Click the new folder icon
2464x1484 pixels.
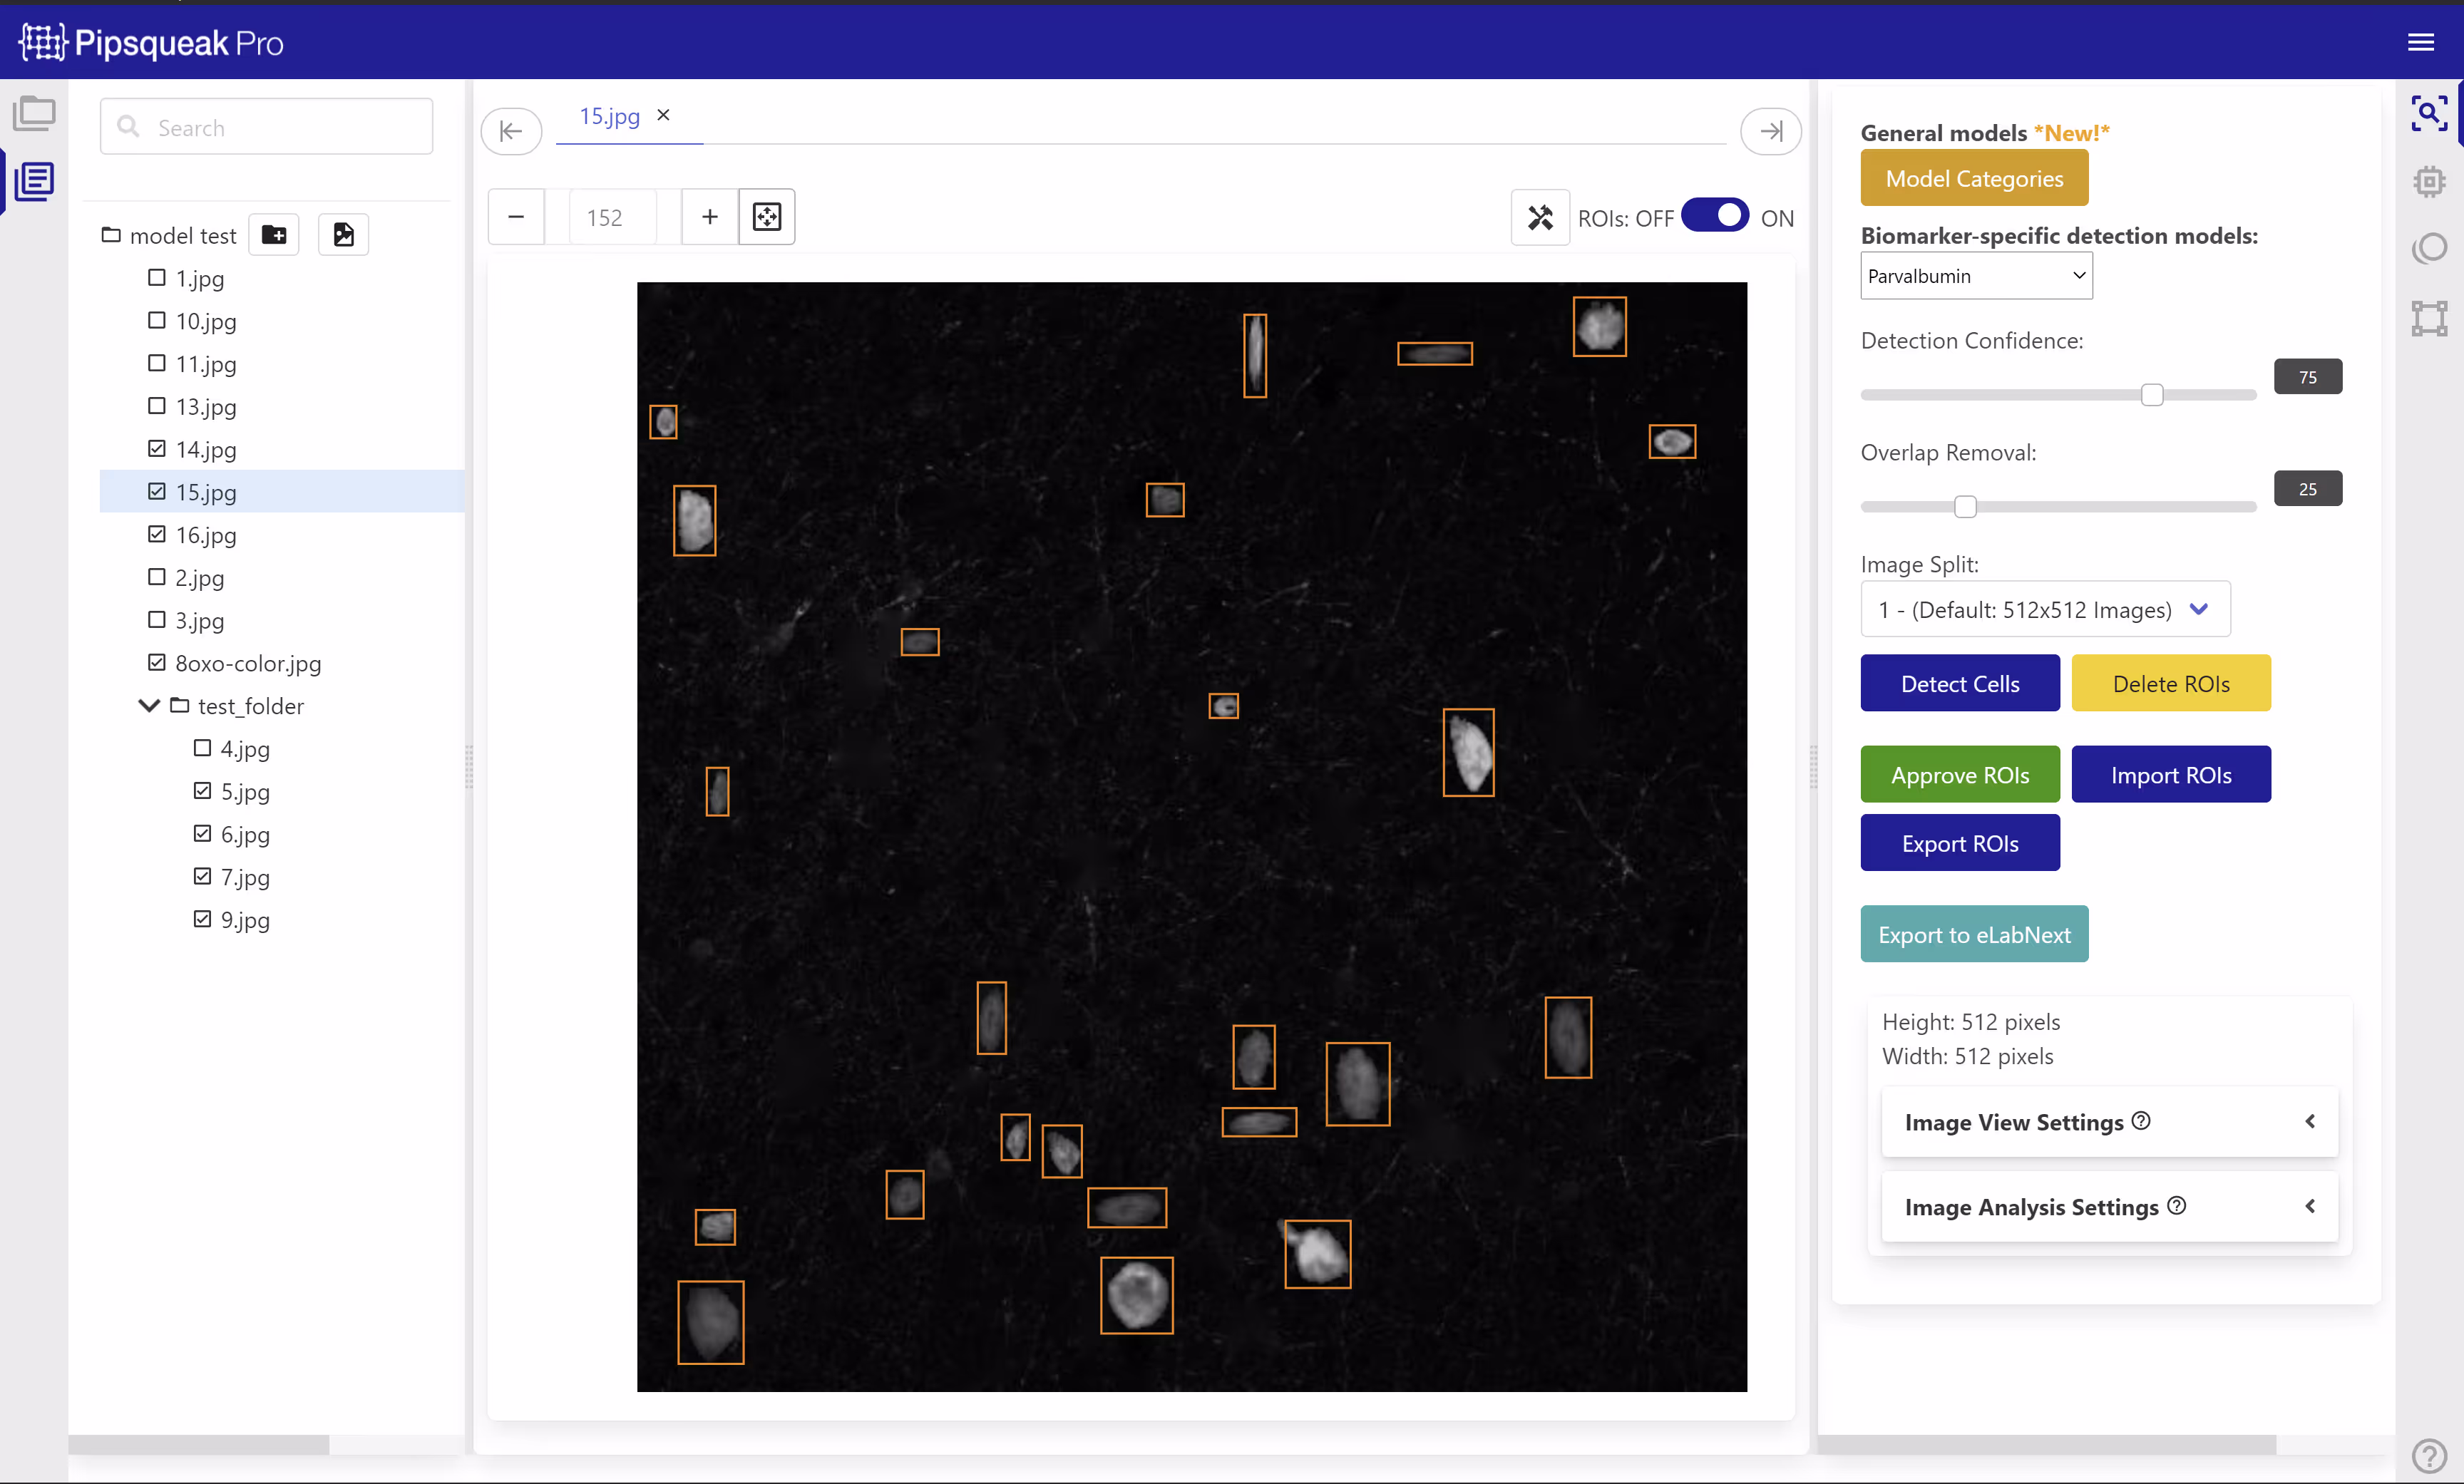point(274,235)
